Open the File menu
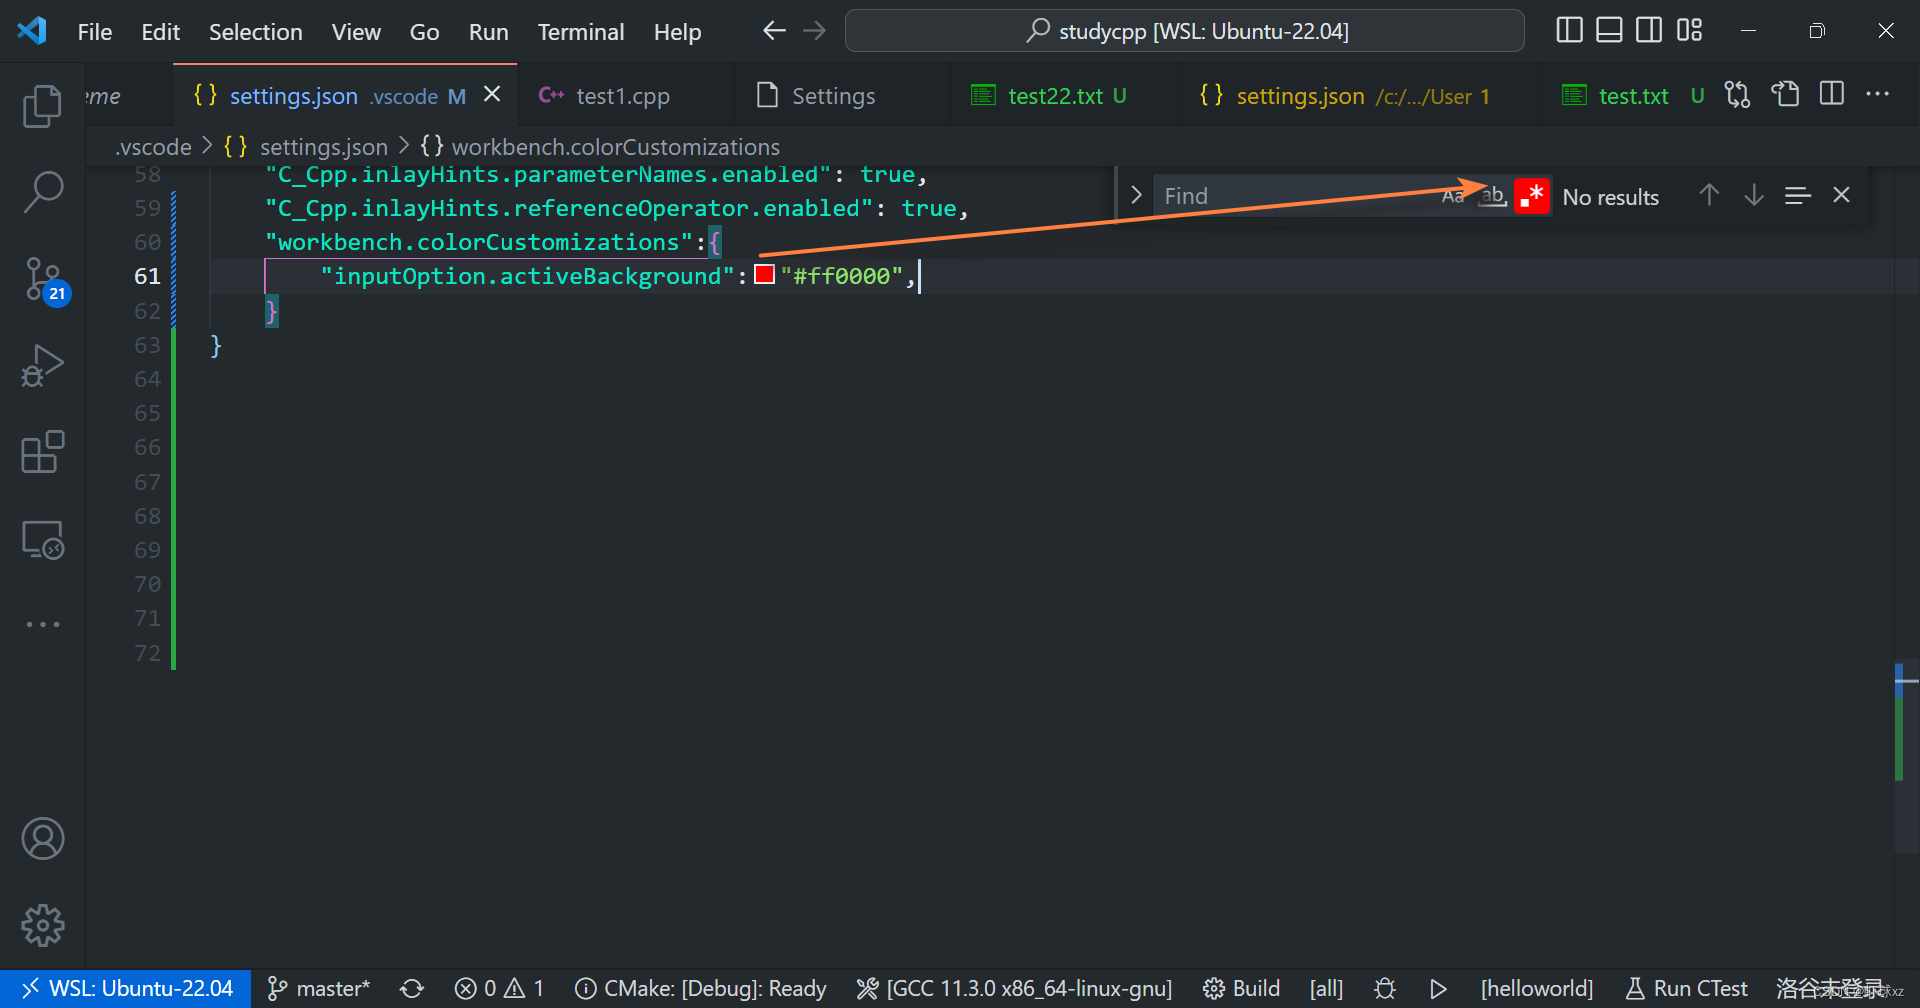The width and height of the screenshot is (1920, 1008). tap(95, 32)
